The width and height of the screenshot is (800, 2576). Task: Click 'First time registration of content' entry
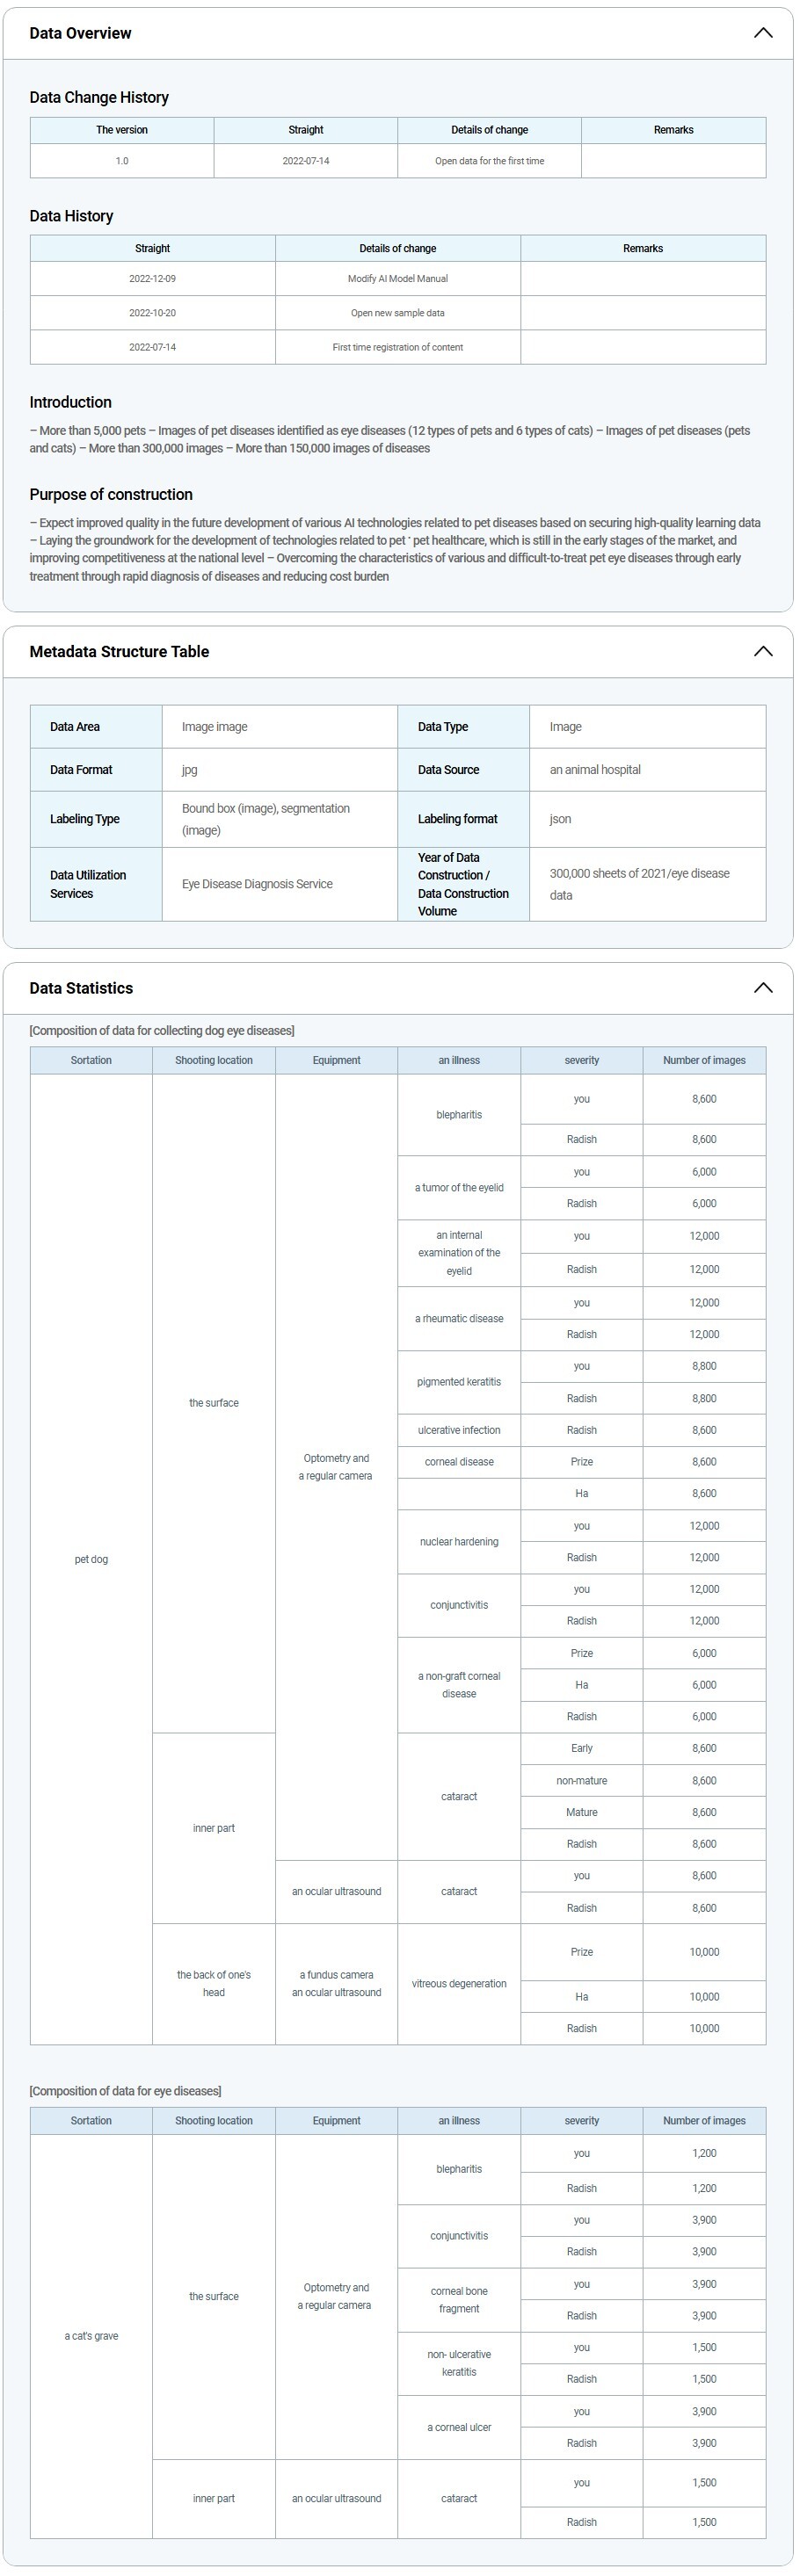397,347
